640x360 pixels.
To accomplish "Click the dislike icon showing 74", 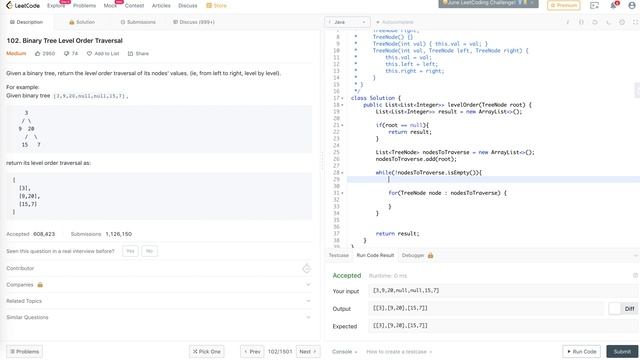I will [x=66, y=53].
